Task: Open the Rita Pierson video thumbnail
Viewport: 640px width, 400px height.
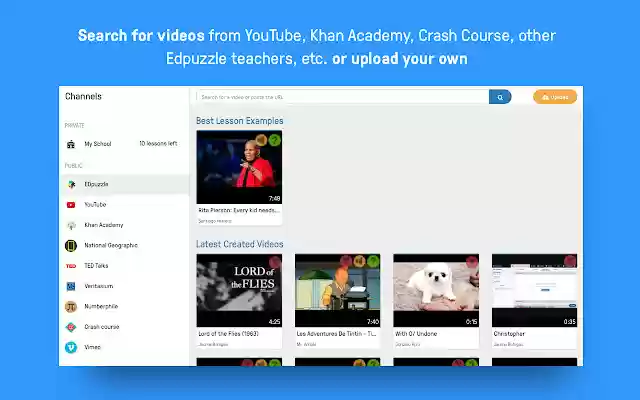Action: (x=239, y=167)
